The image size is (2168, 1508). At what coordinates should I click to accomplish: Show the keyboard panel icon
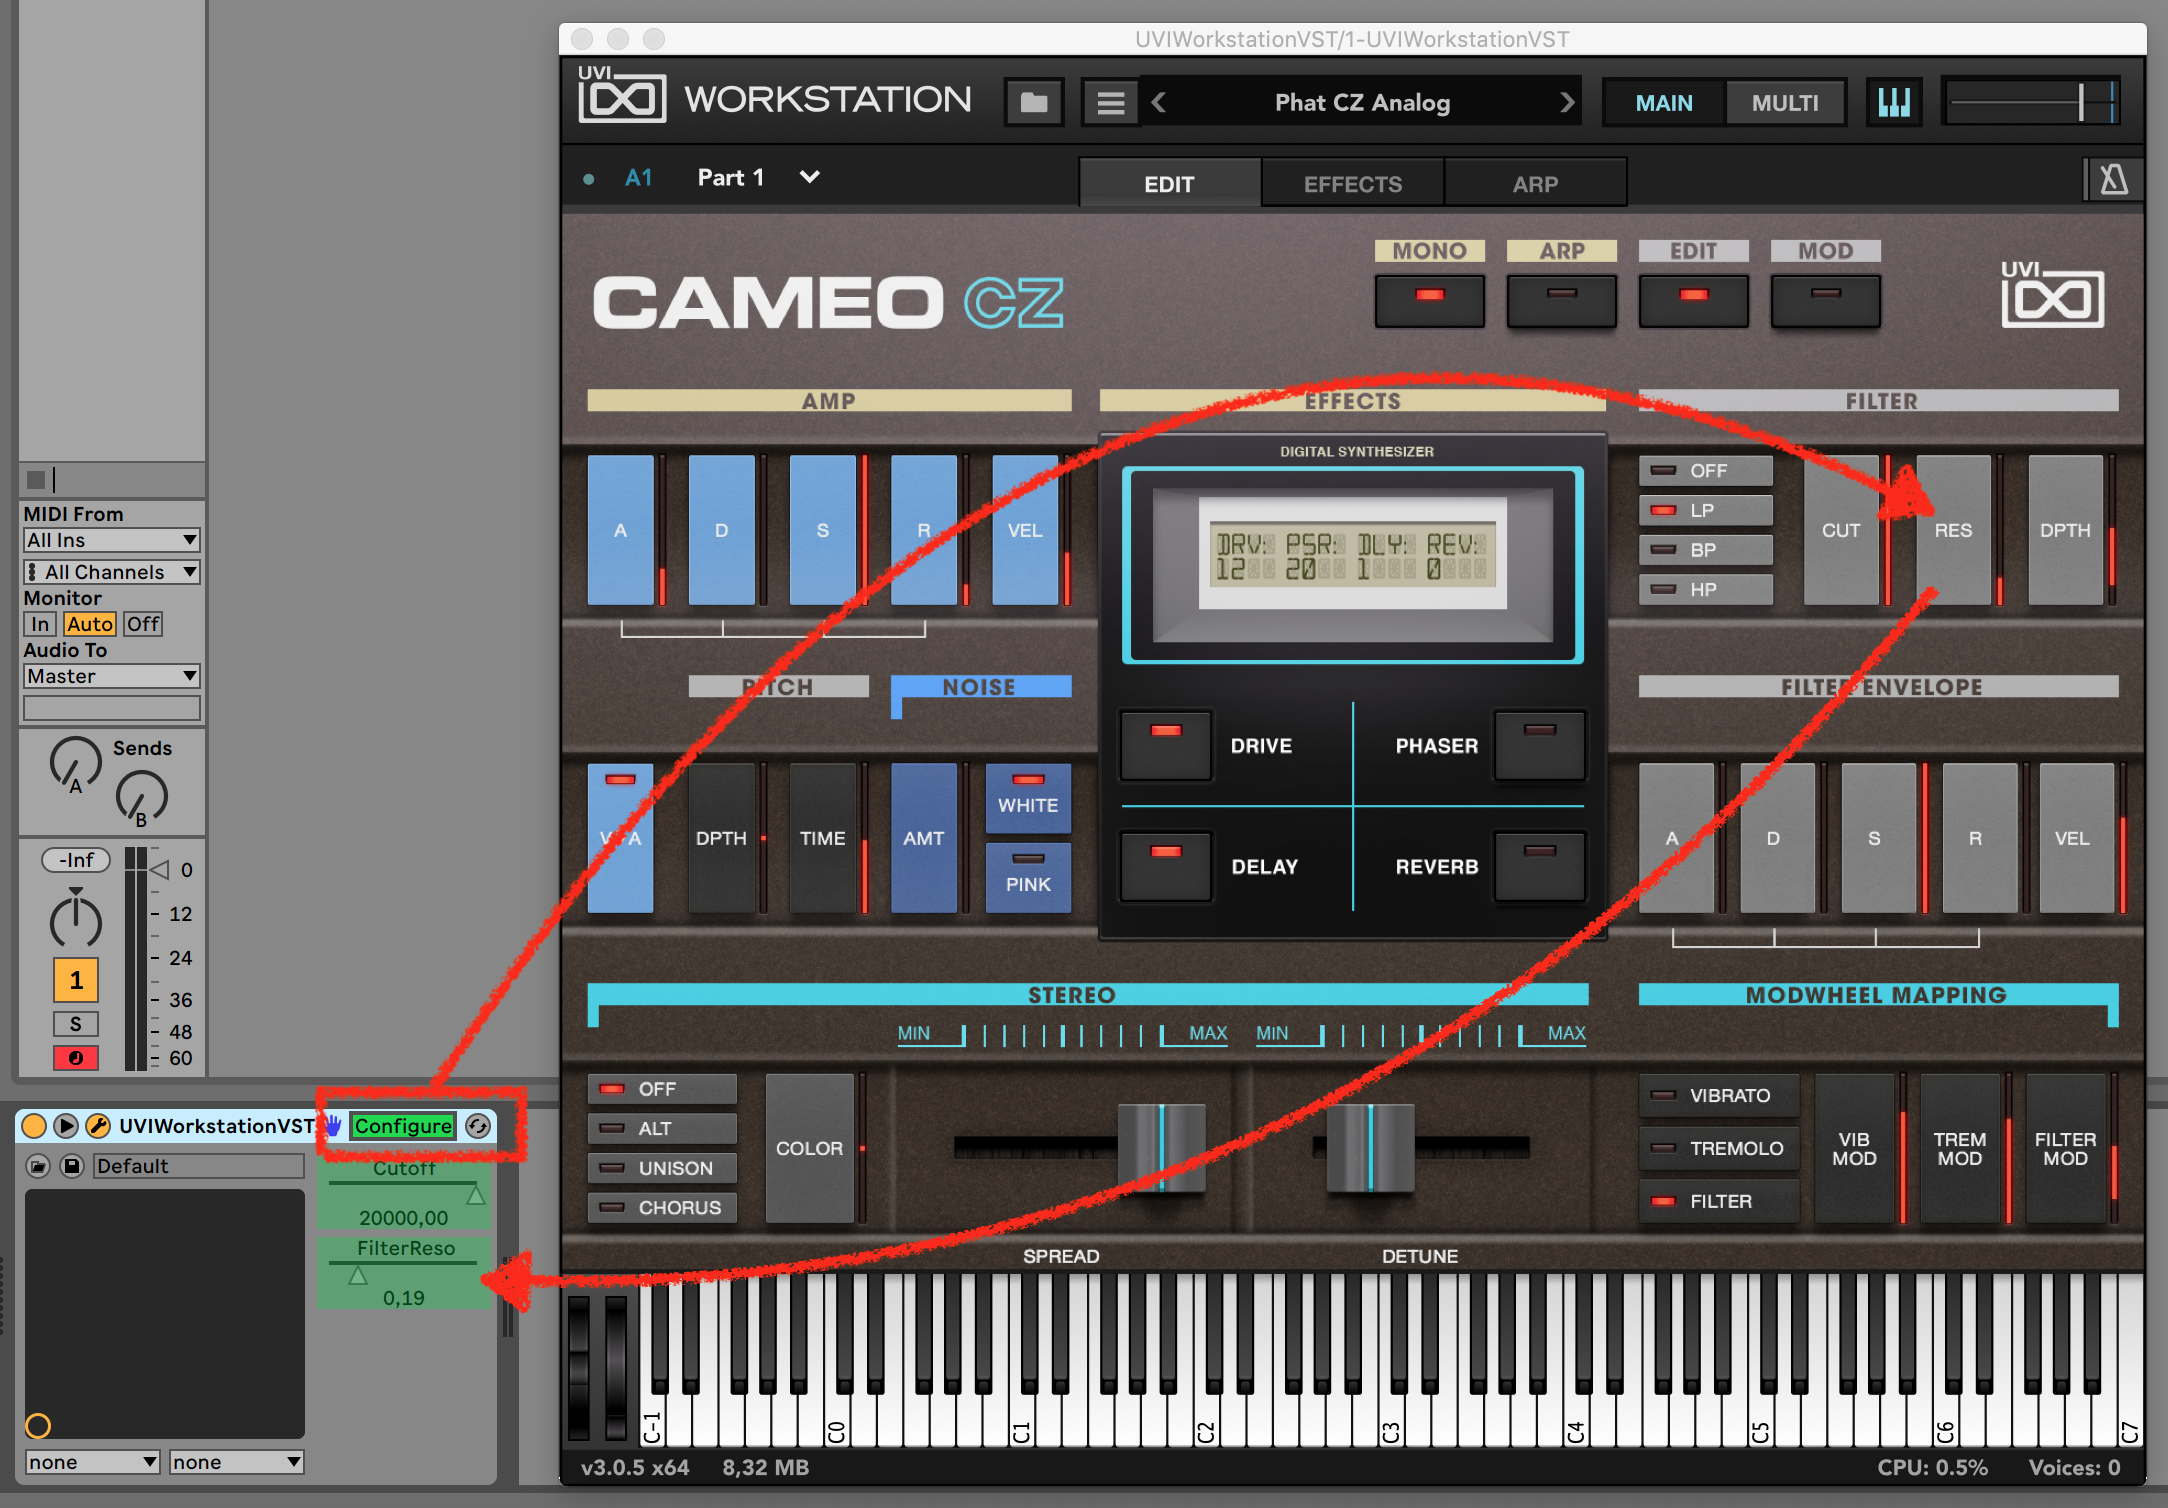[x=1894, y=102]
